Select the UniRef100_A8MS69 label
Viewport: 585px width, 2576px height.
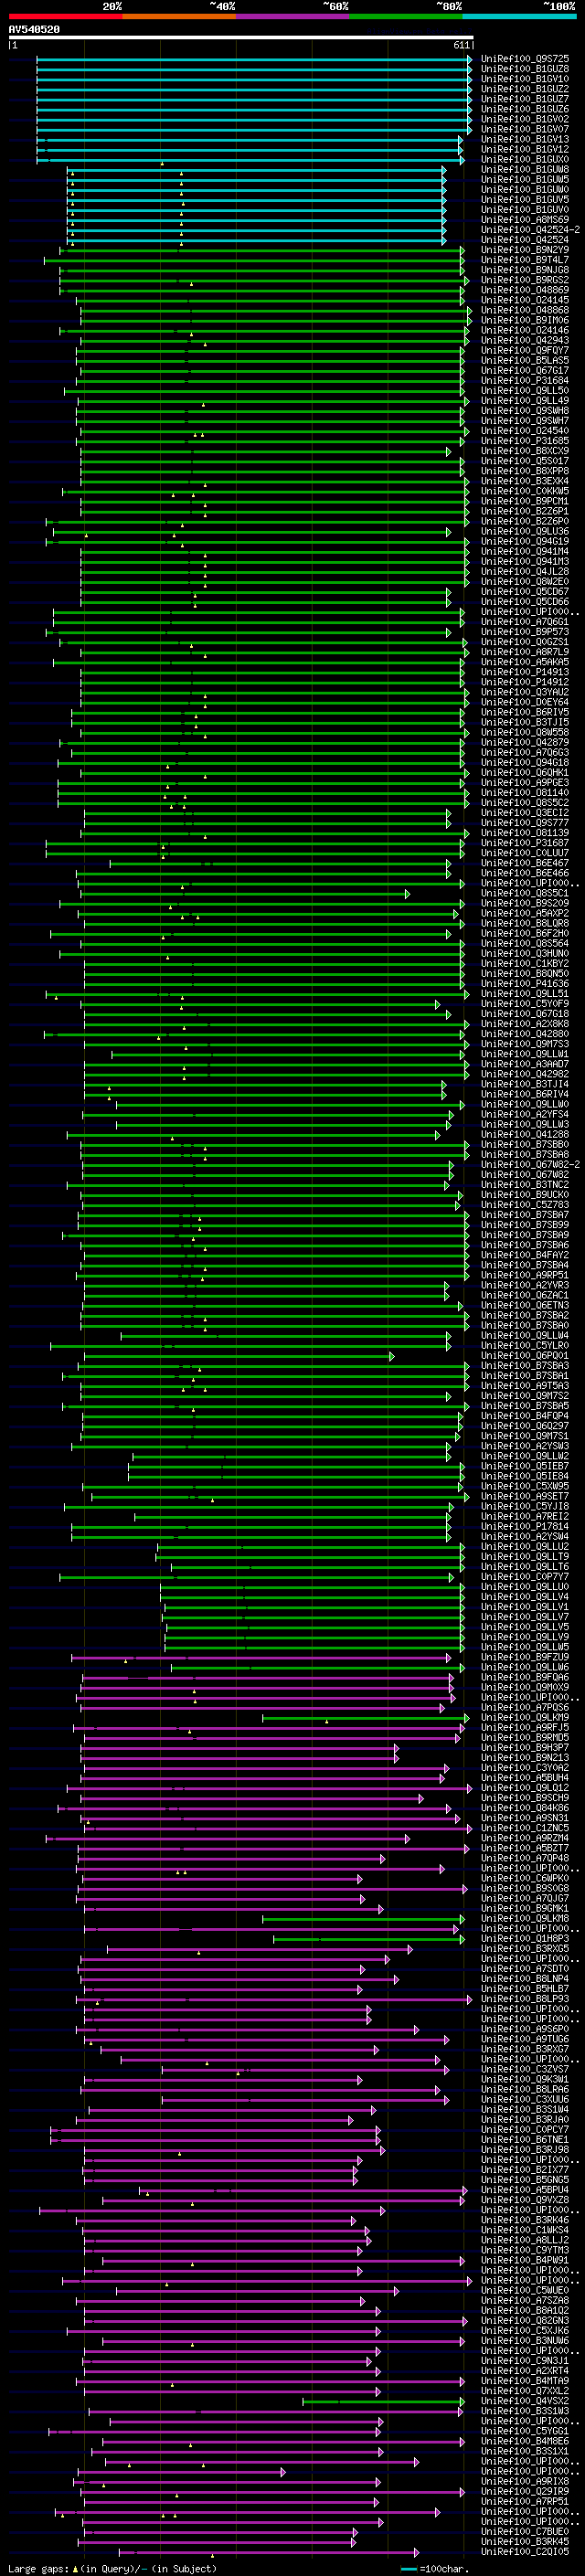(525, 220)
